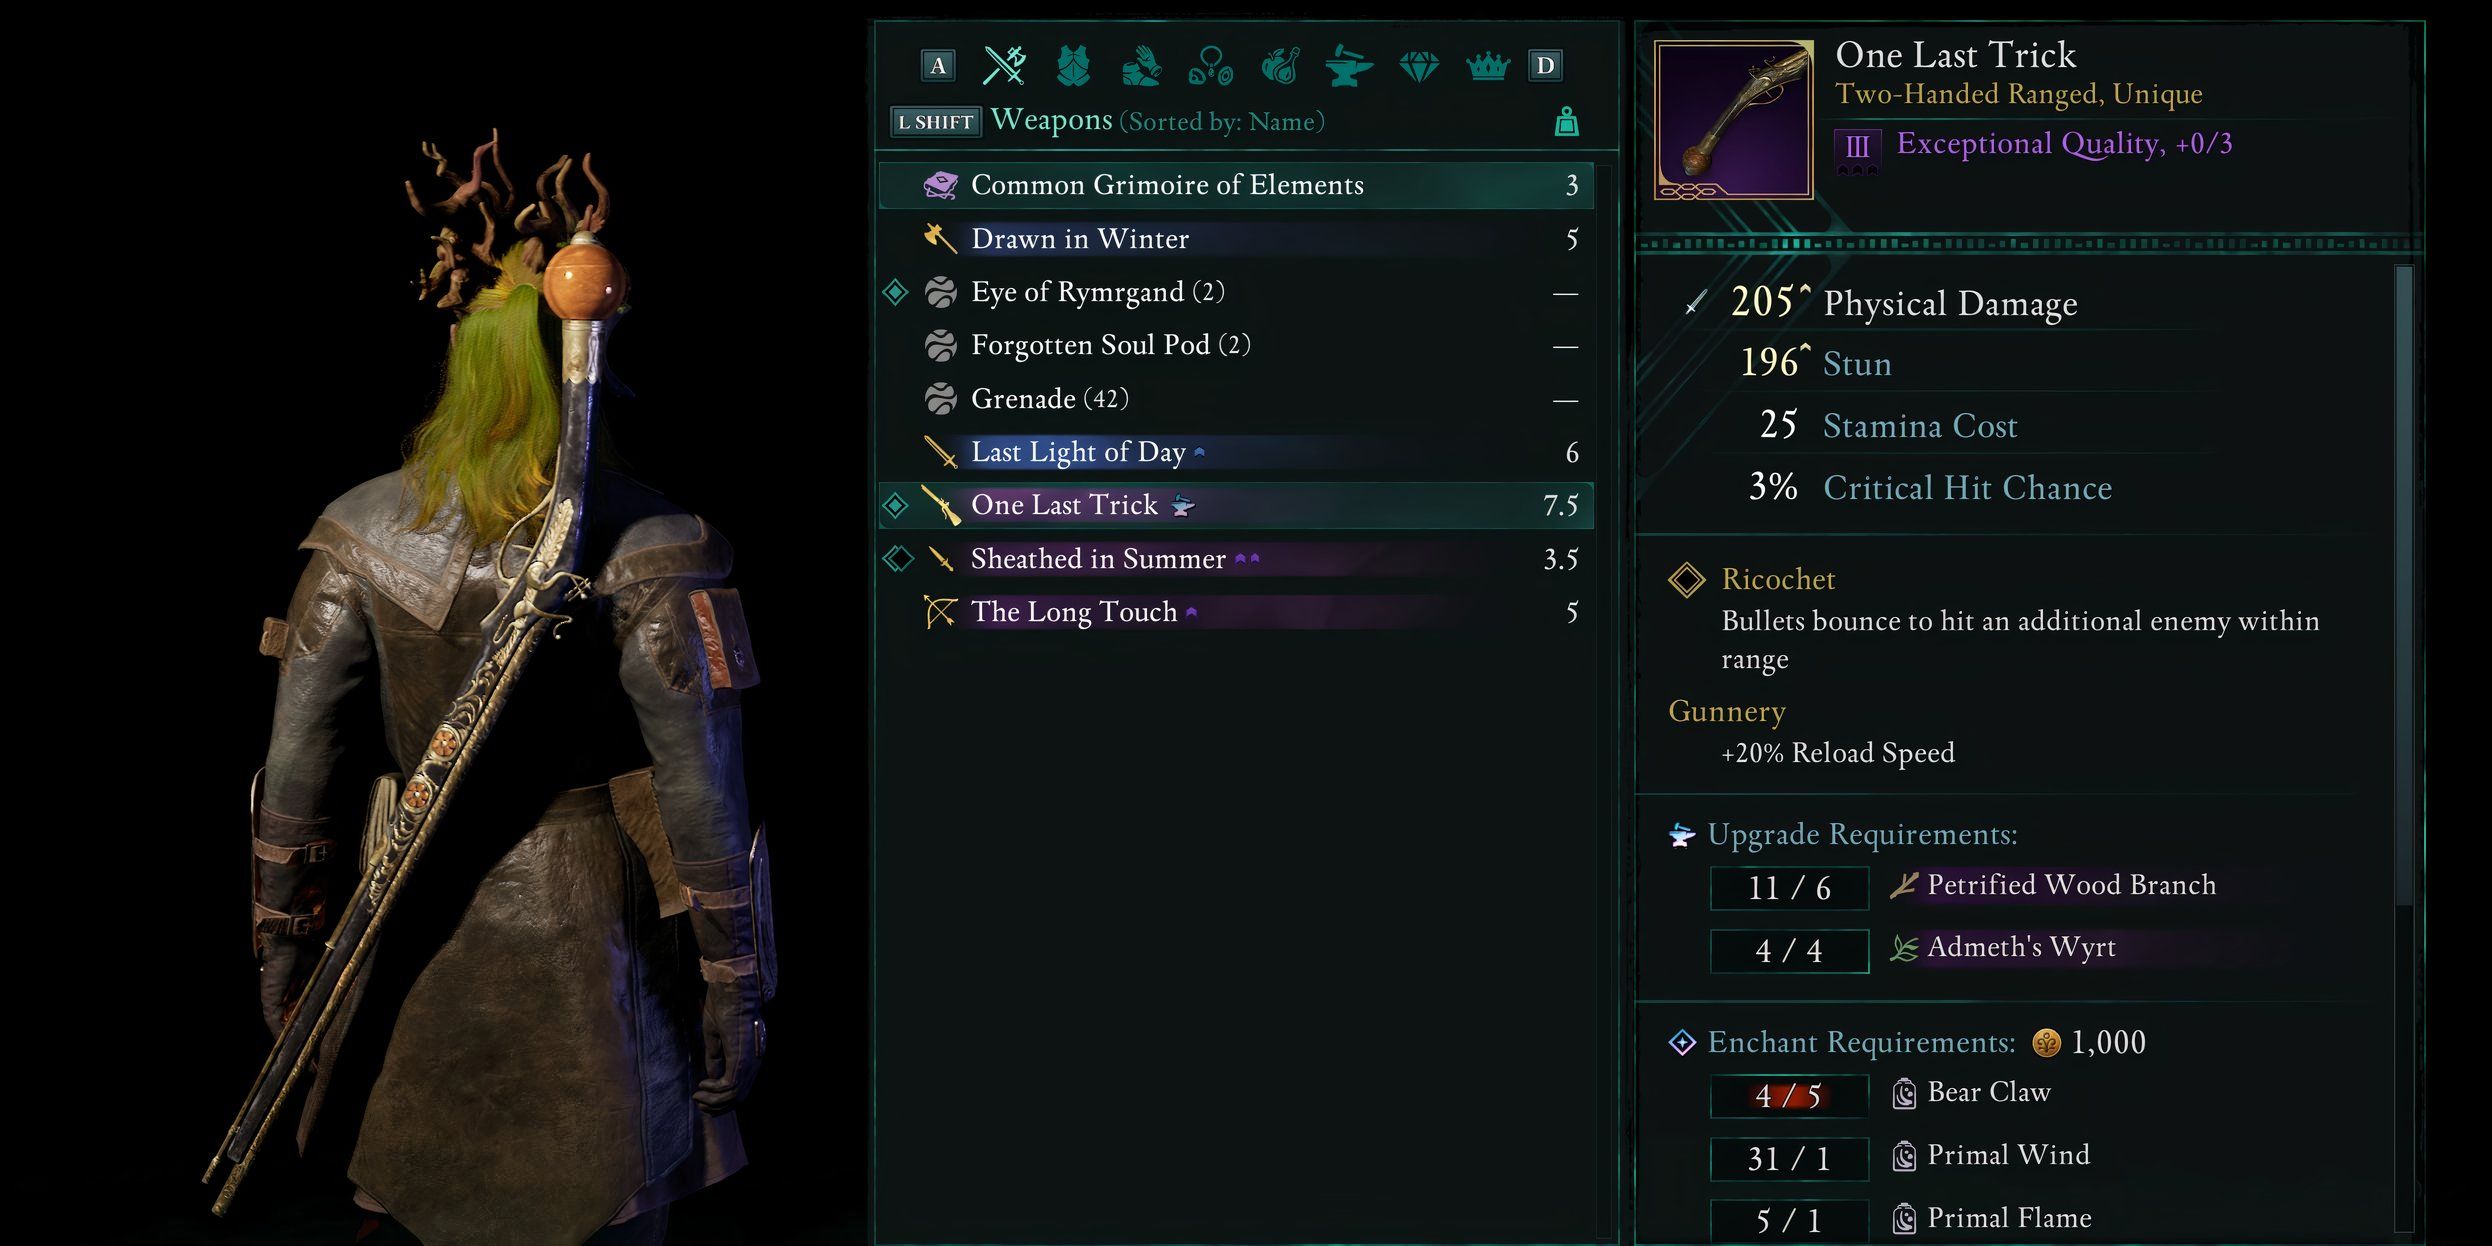
Task: Open the crafting anvil materials category icon
Action: tap(1348, 67)
